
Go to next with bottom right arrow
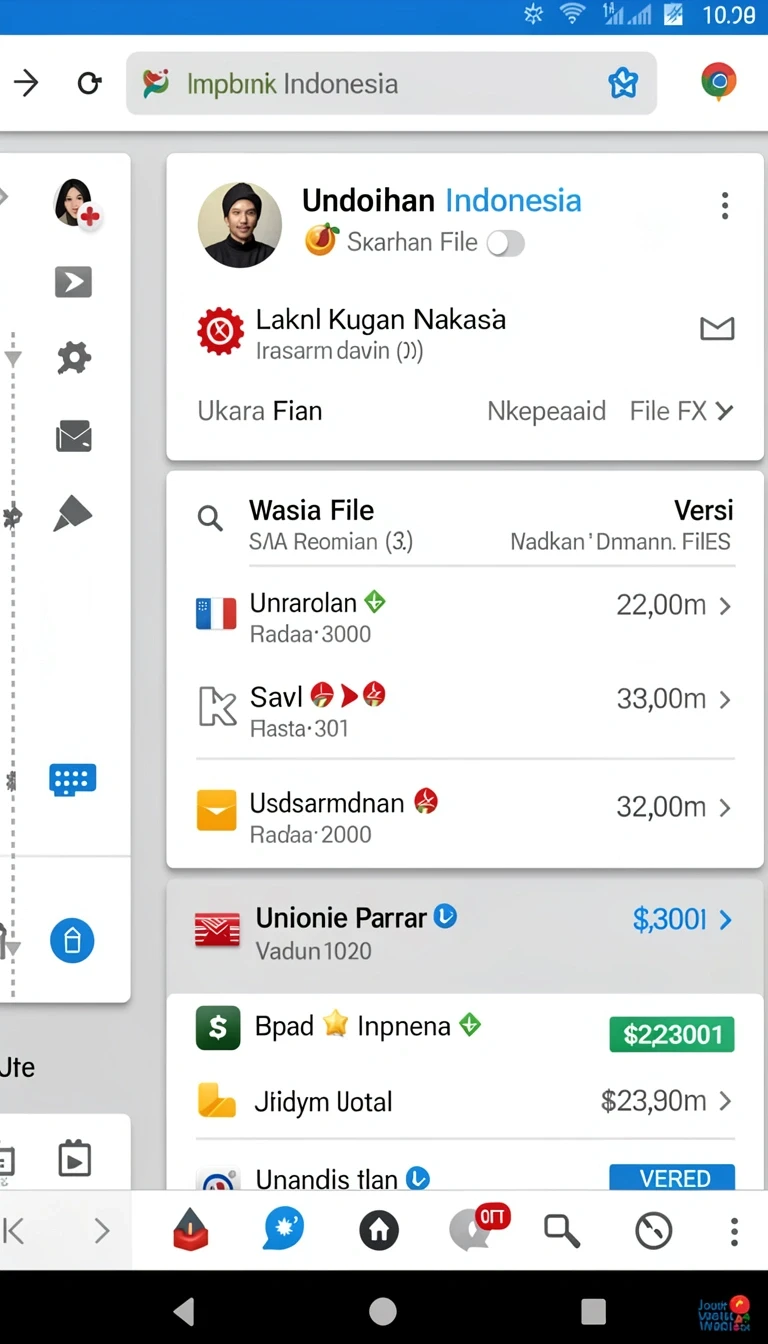101,1231
